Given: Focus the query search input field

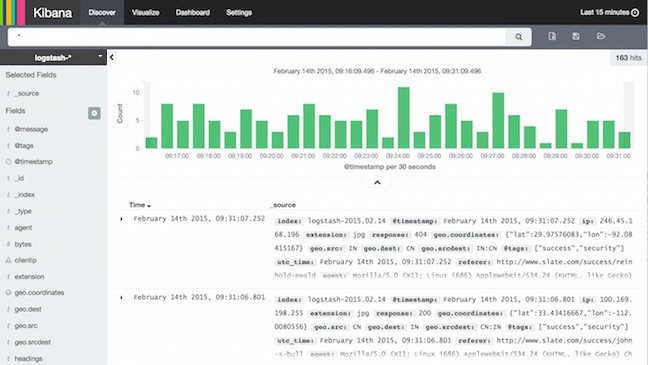Looking at the screenshot, I should [x=257, y=37].
